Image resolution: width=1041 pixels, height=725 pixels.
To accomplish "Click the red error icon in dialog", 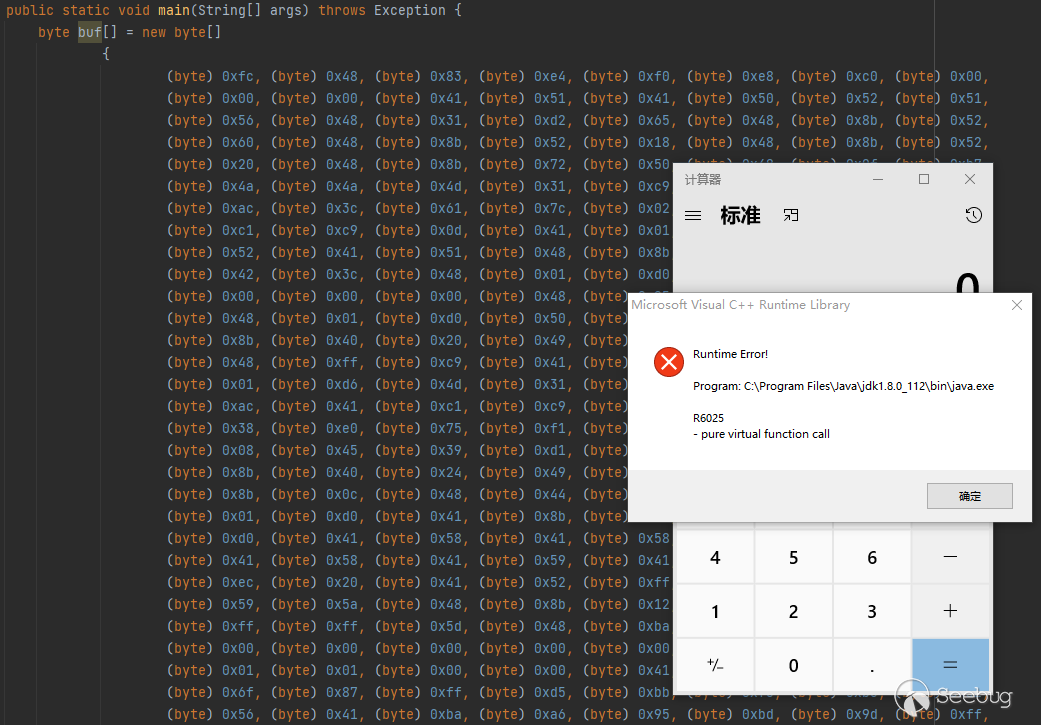I will click(669, 362).
